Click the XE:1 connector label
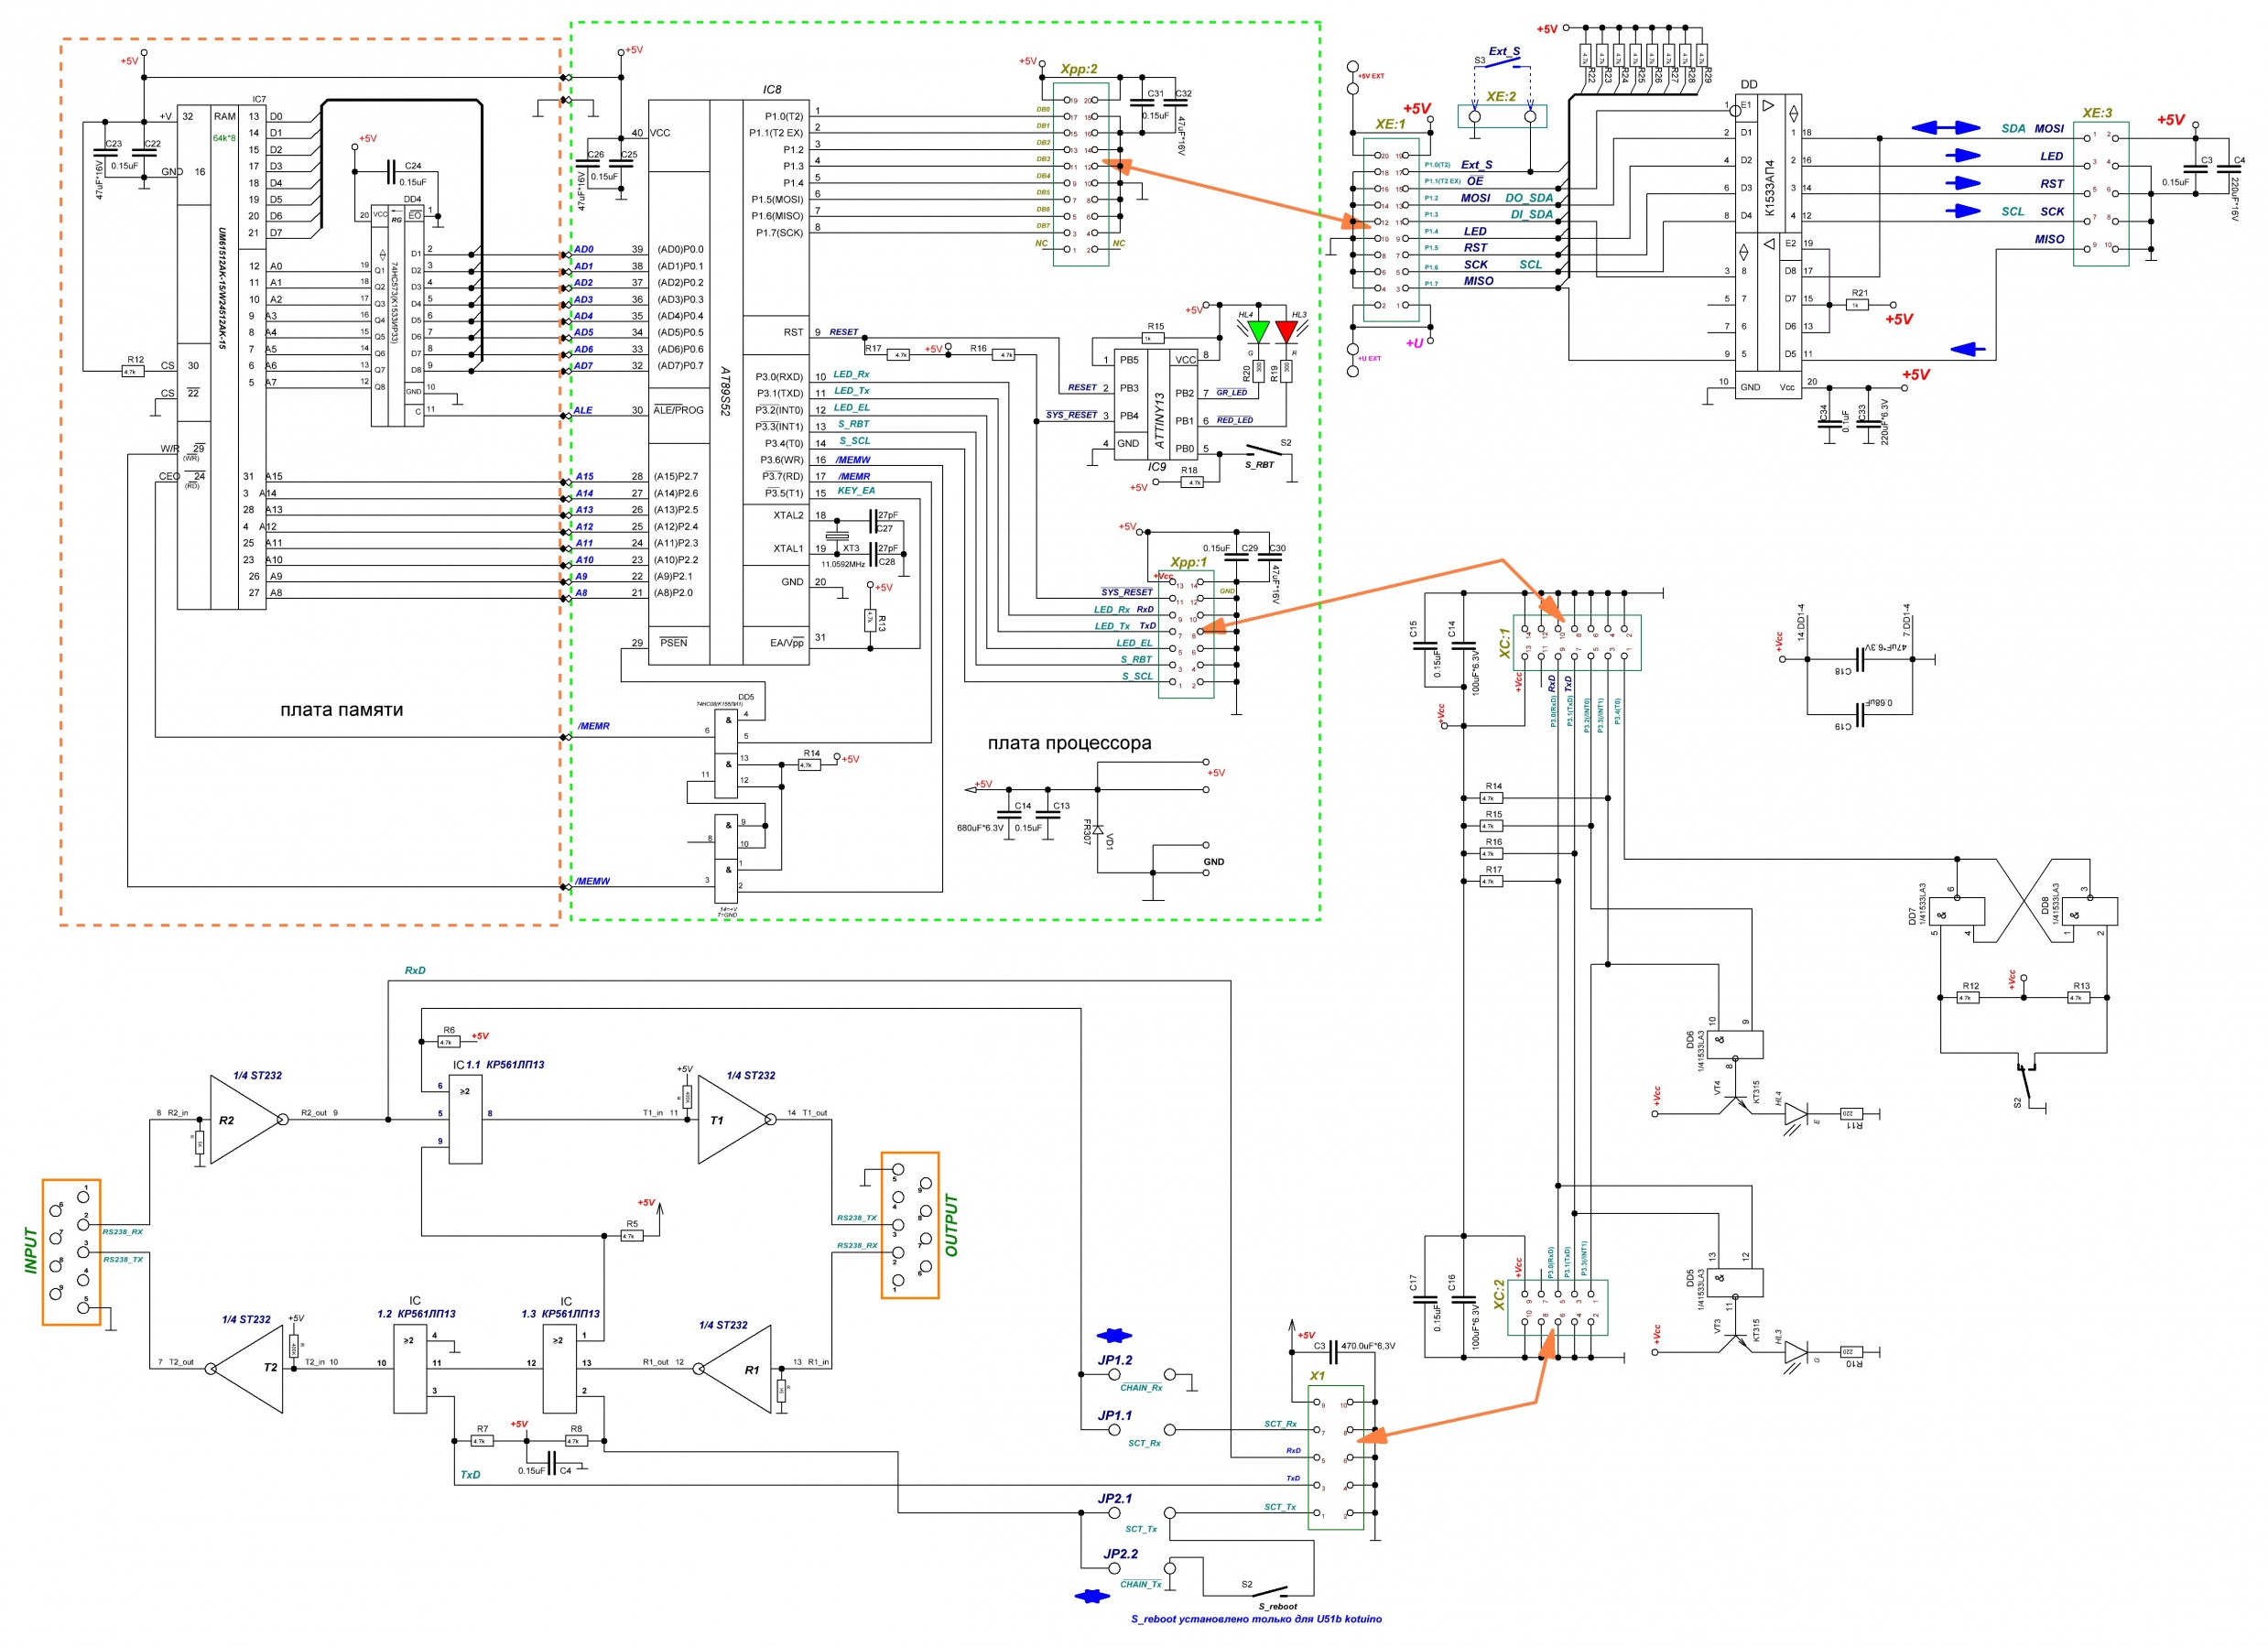This screenshot has height=1647, width=2268. coord(1390,124)
